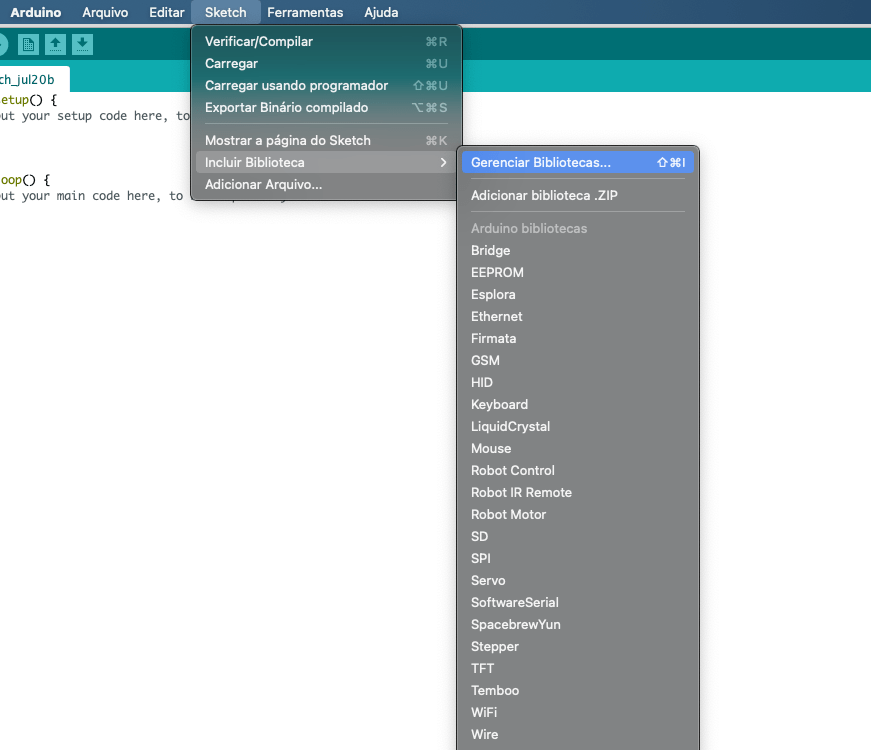The image size is (871, 750).
Task: Select Adicionar Arquivo... entry
Action: [326, 184]
